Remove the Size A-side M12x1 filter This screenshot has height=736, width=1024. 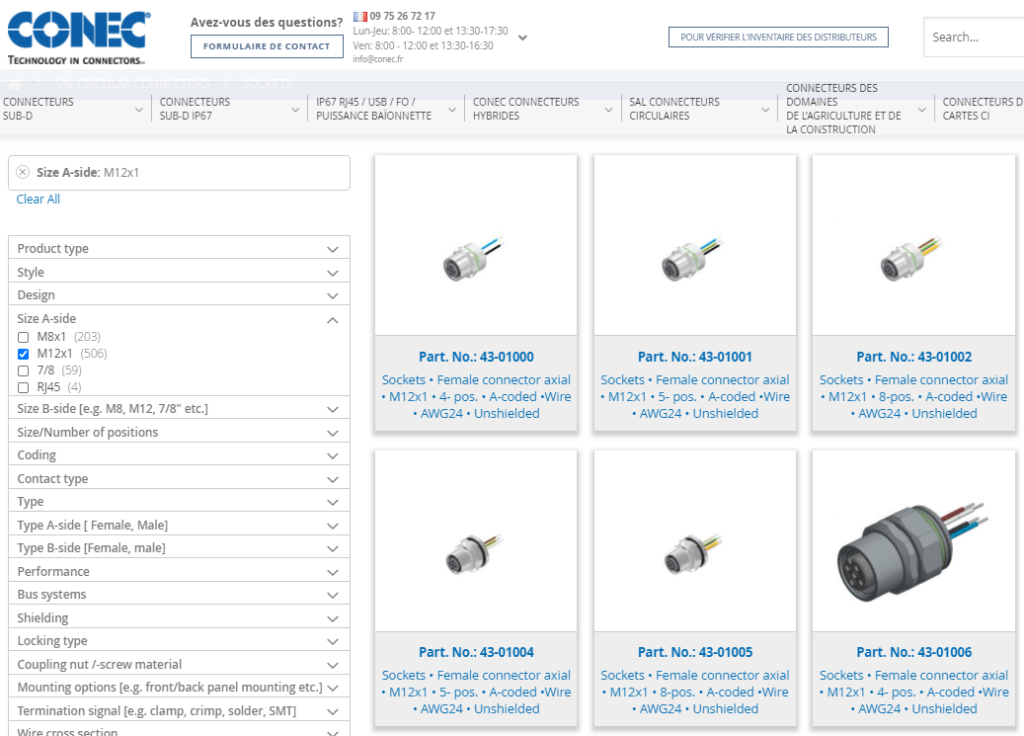pyautogui.click(x=23, y=172)
